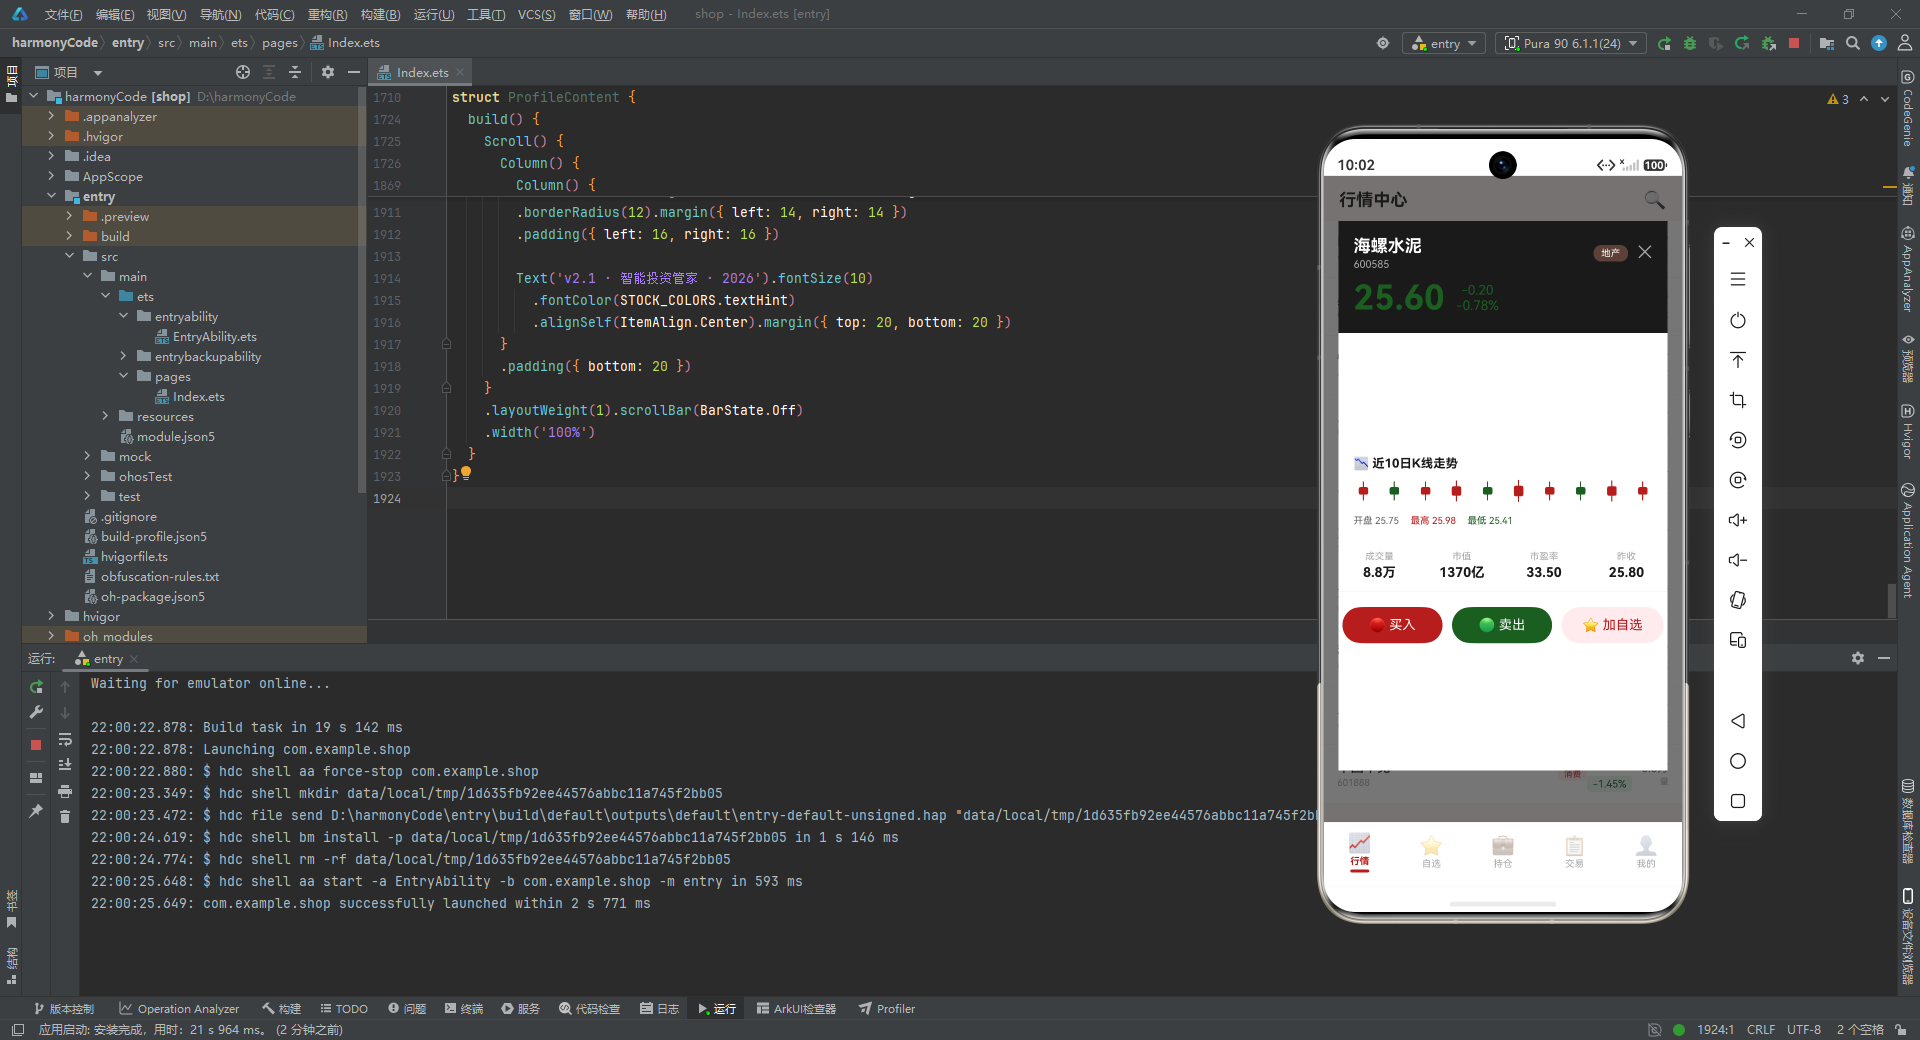Tap emulator Back triangle button
Viewport: 1920px width, 1040px height.
tap(1738, 721)
